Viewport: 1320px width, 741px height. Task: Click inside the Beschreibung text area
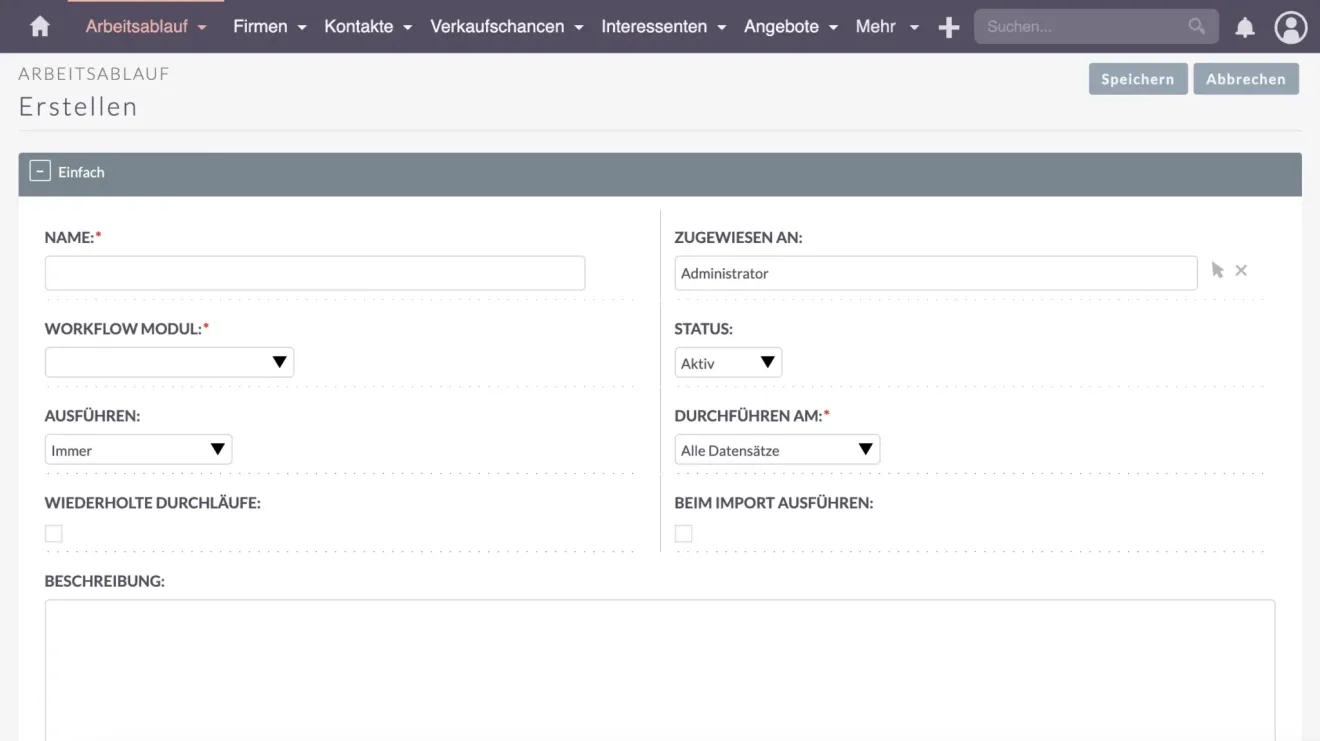(x=660, y=665)
